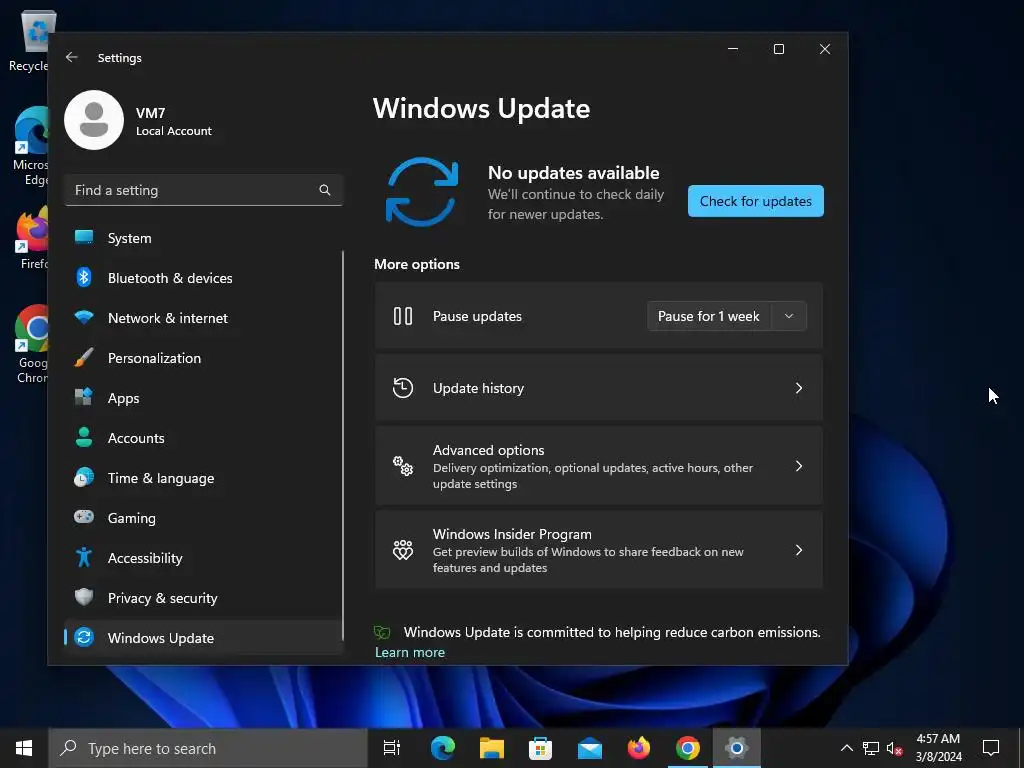Open Firefox from the taskbar
1024x768 pixels.
[x=639, y=748]
